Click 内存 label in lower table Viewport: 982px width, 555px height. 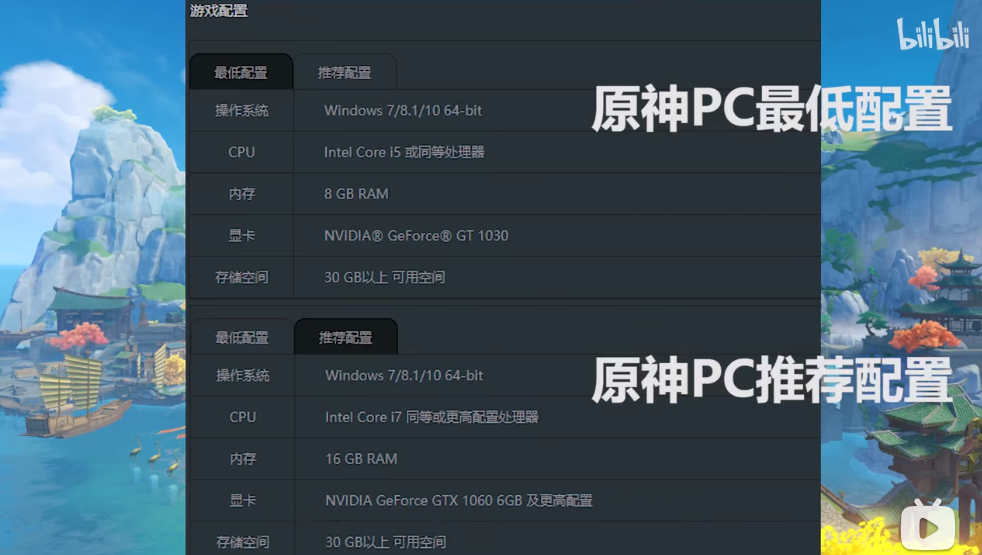click(243, 459)
